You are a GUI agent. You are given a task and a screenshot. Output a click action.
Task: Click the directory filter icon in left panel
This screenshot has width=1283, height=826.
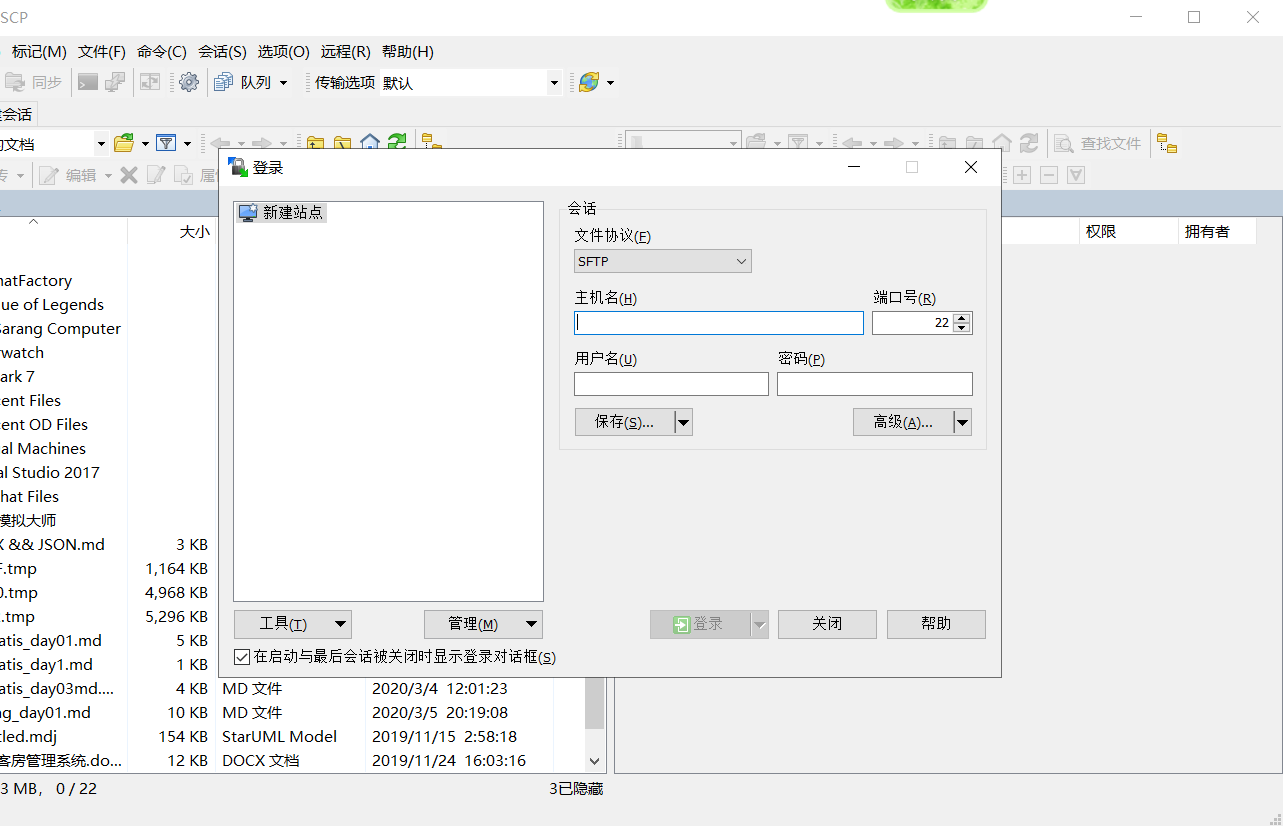pos(168,143)
